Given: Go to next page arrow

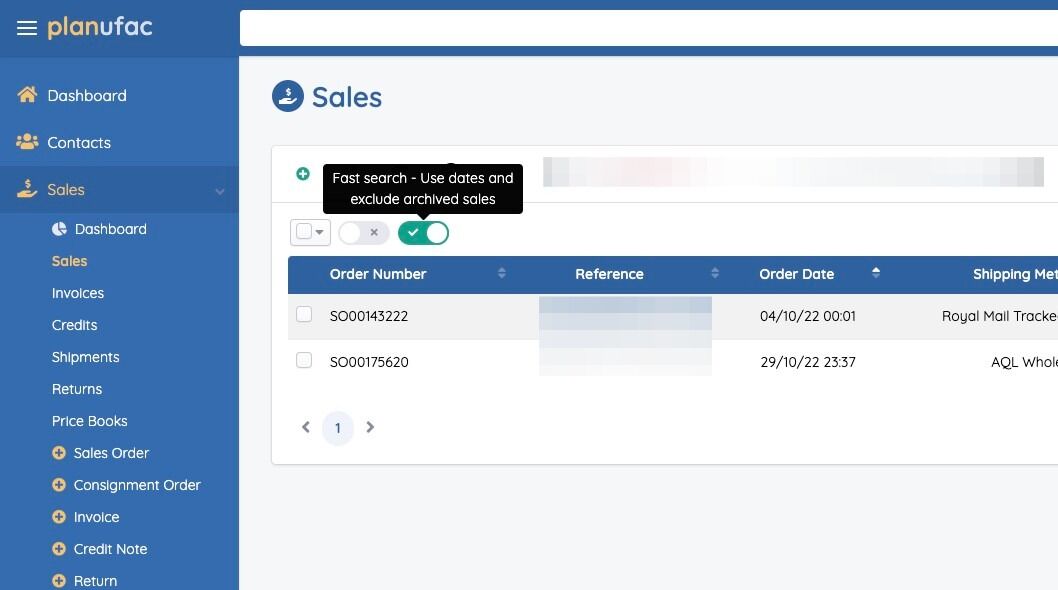Looking at the screenshot, I should 370,427.
